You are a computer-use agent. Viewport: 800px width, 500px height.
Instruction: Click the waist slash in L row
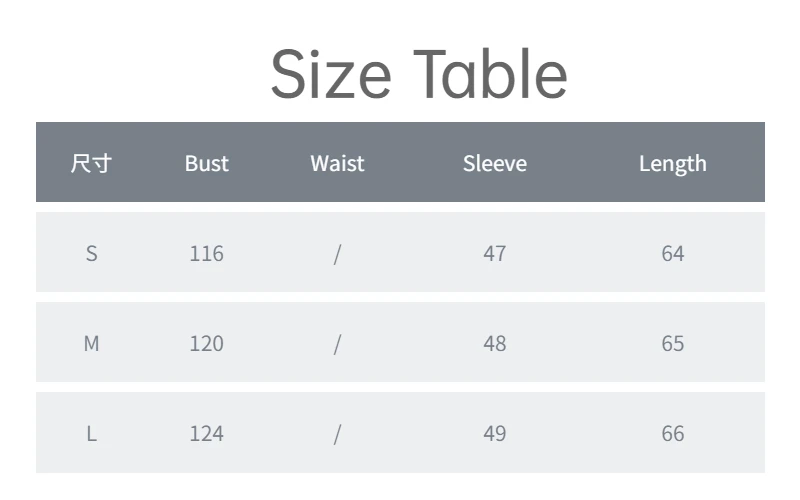(x=337, y=435)
